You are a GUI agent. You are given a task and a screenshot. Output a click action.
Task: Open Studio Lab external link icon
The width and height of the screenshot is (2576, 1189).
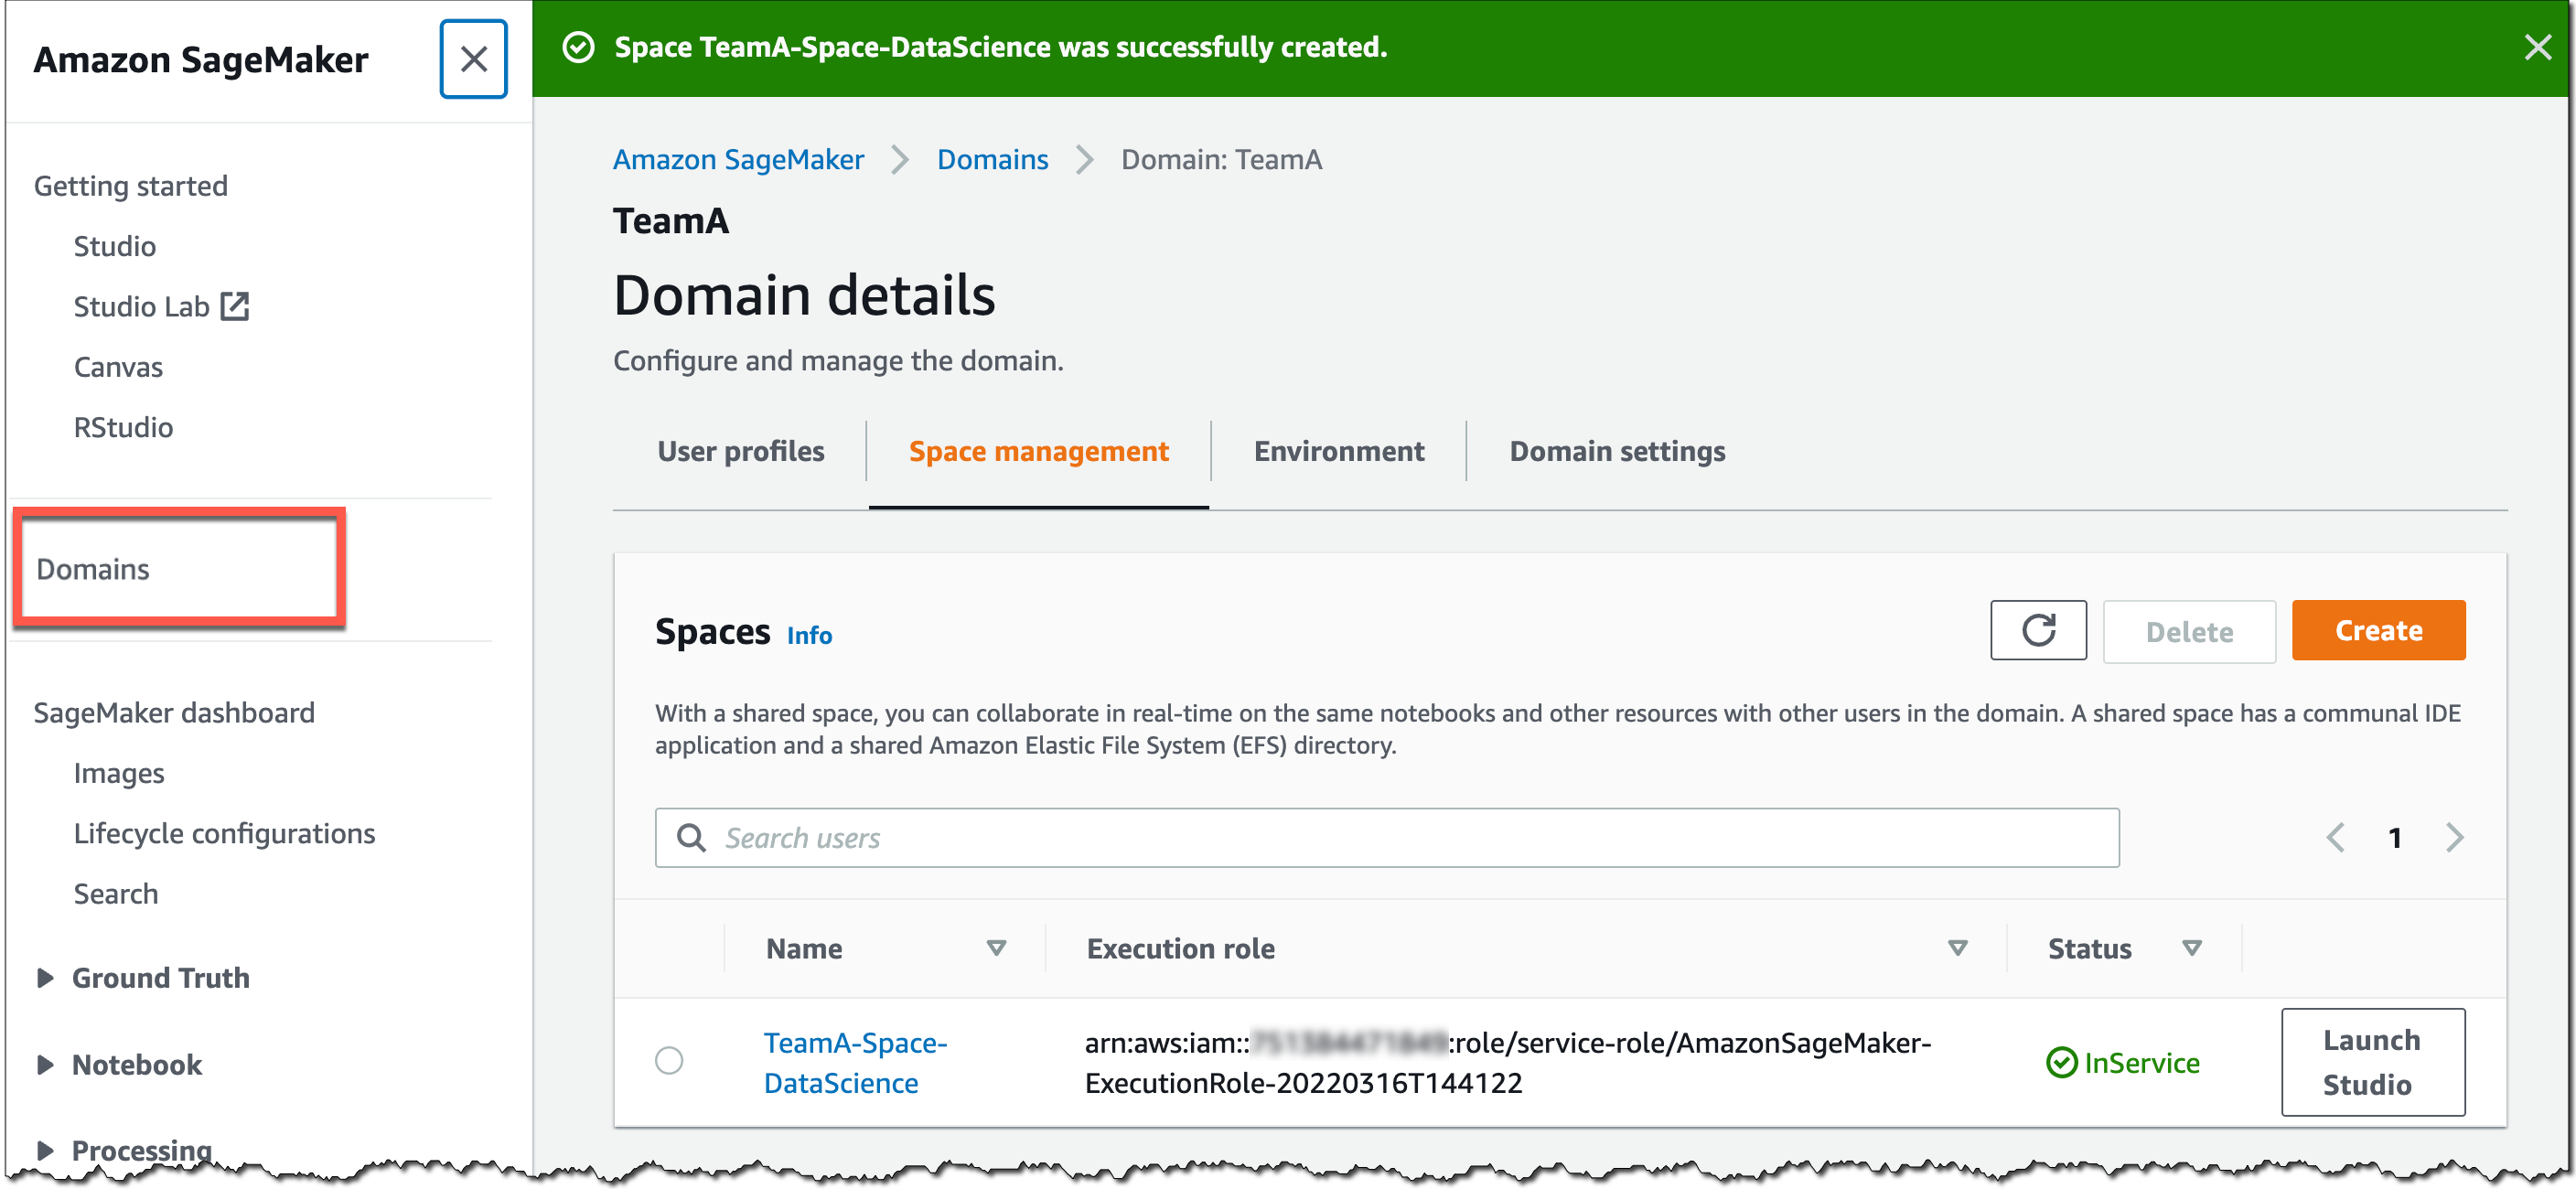[x=235, y=306]
